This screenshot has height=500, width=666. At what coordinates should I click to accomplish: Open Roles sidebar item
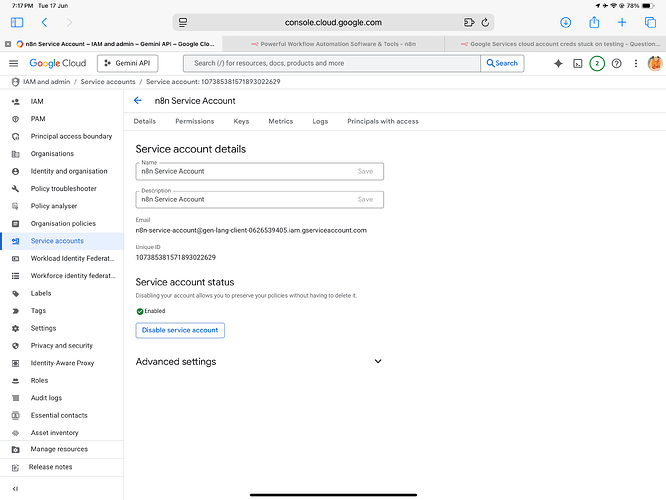click(62, 380)
